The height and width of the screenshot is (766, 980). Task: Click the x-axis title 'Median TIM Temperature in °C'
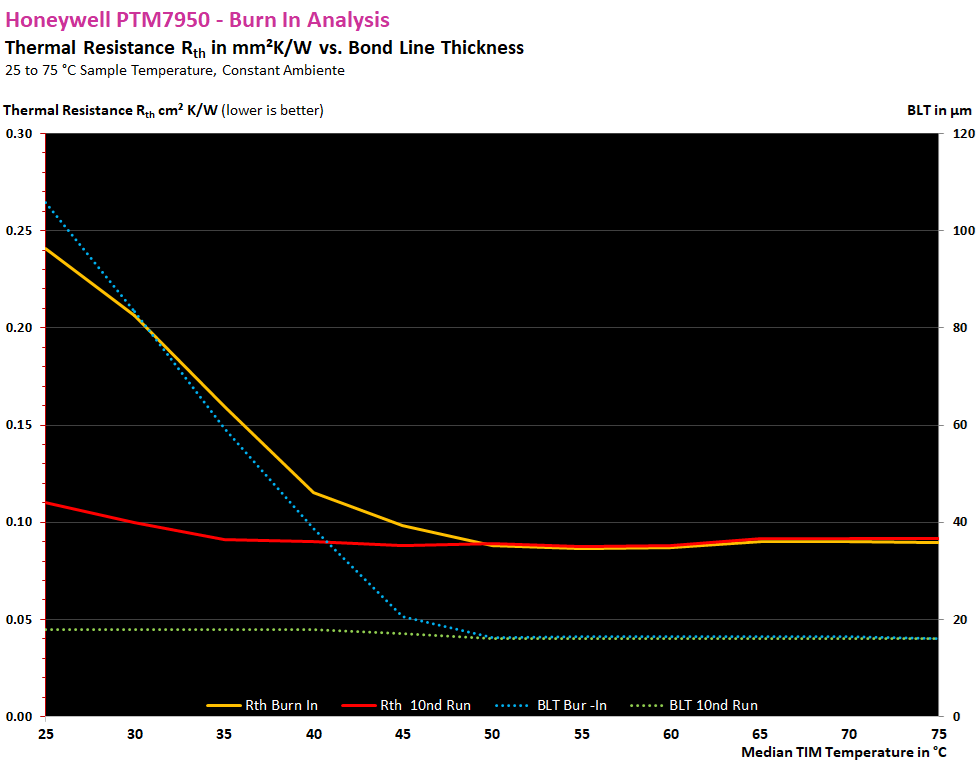844,752
